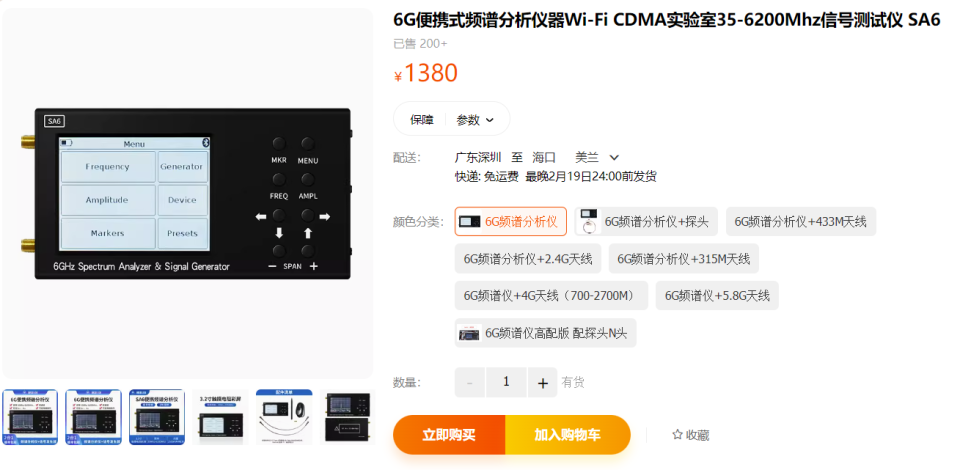The image size is (960, 470).
Task: Select the 6G频谱仪+5.8G天线 option
Action: 717,296
